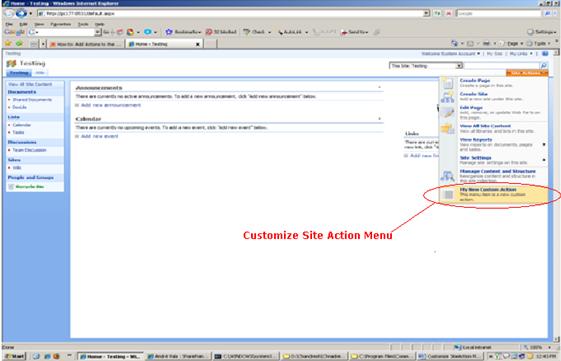Click the Add new announcement link
The width and height of the screenshot is (561, 361).
(111, 105)
